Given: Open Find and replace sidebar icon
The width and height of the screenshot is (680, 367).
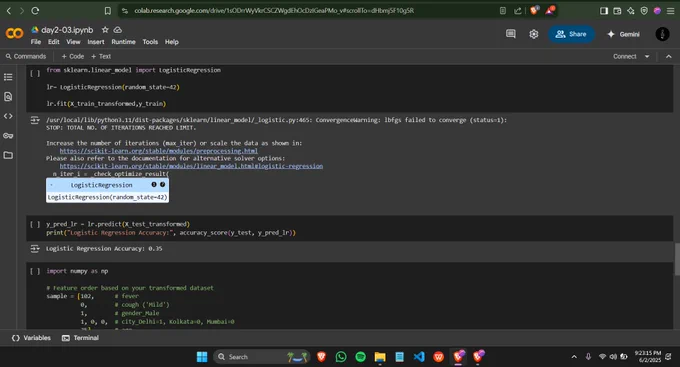Looking at the screenshot, I should click(x=8, y=97).
